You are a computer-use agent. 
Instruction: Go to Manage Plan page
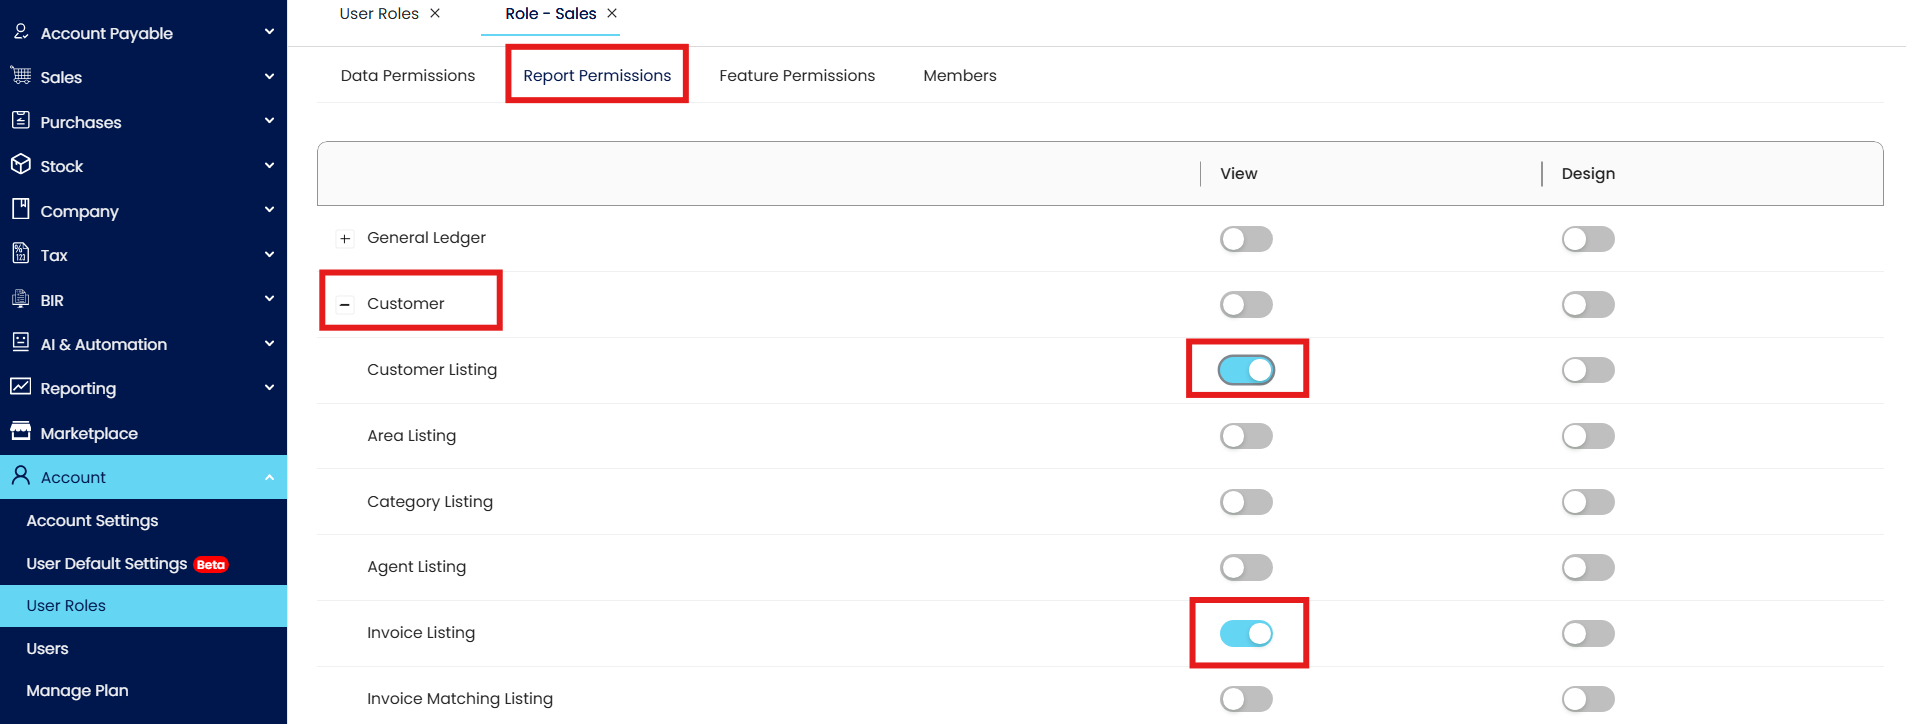pos(77,691)
